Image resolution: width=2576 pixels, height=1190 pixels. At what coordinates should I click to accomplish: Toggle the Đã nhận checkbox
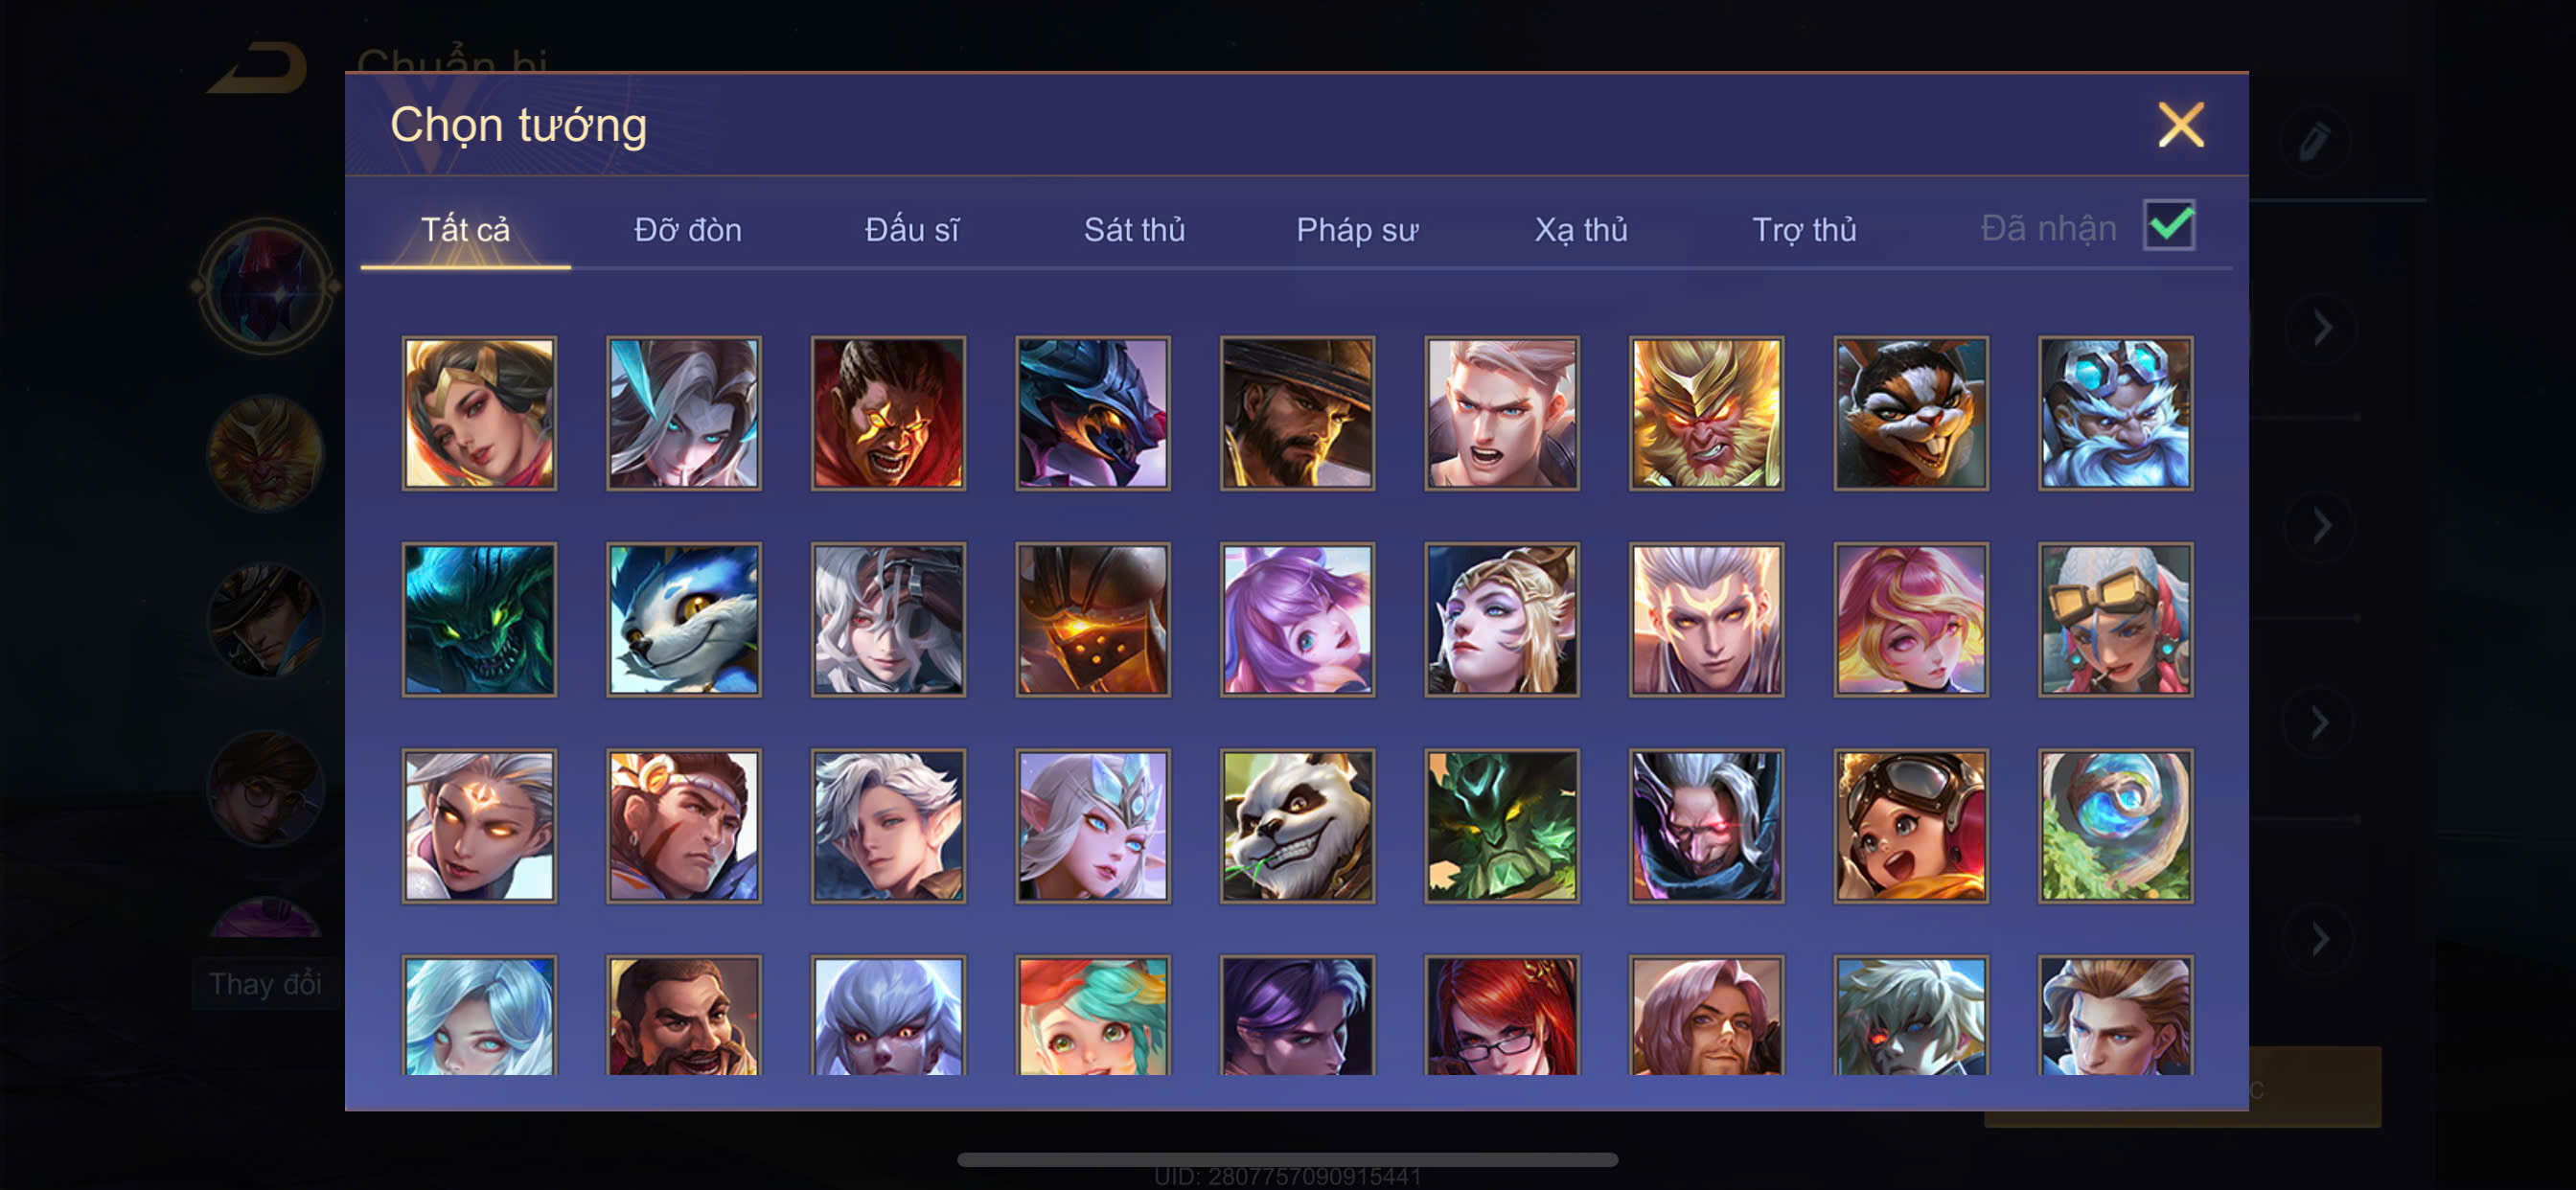coord(2169,225)
